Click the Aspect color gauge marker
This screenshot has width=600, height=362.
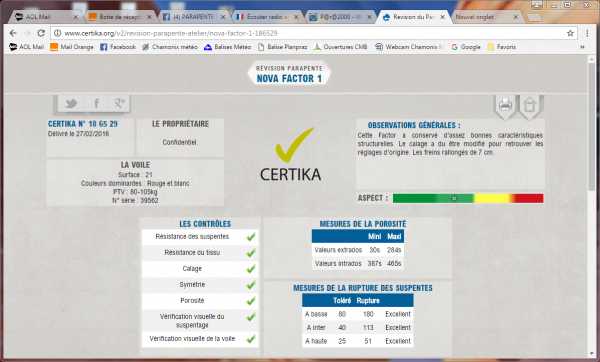point(454,198)
